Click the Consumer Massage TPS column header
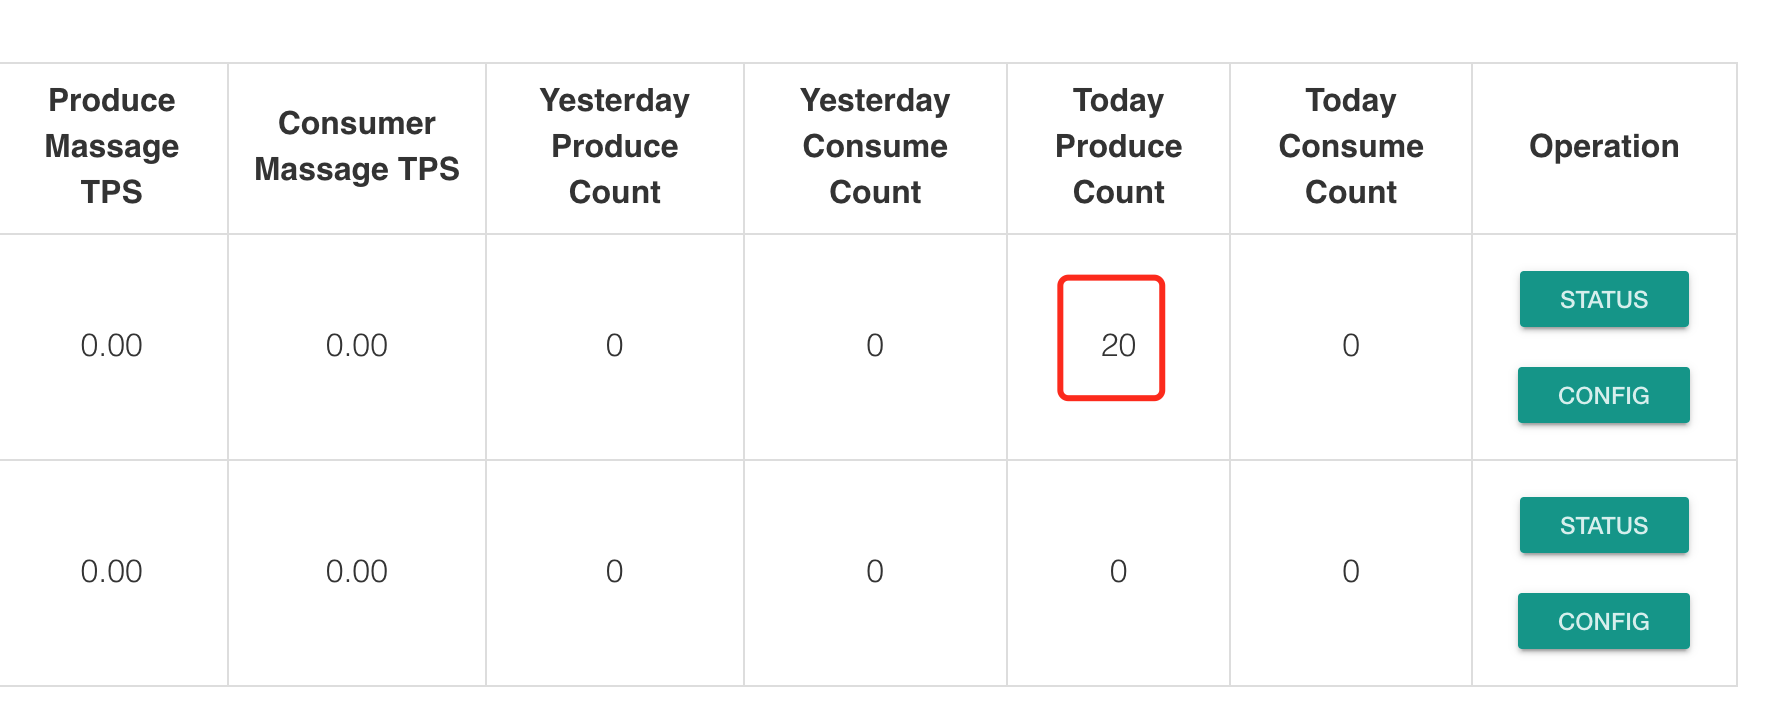This screenshot has height=710, width=1766. (357, 146)
